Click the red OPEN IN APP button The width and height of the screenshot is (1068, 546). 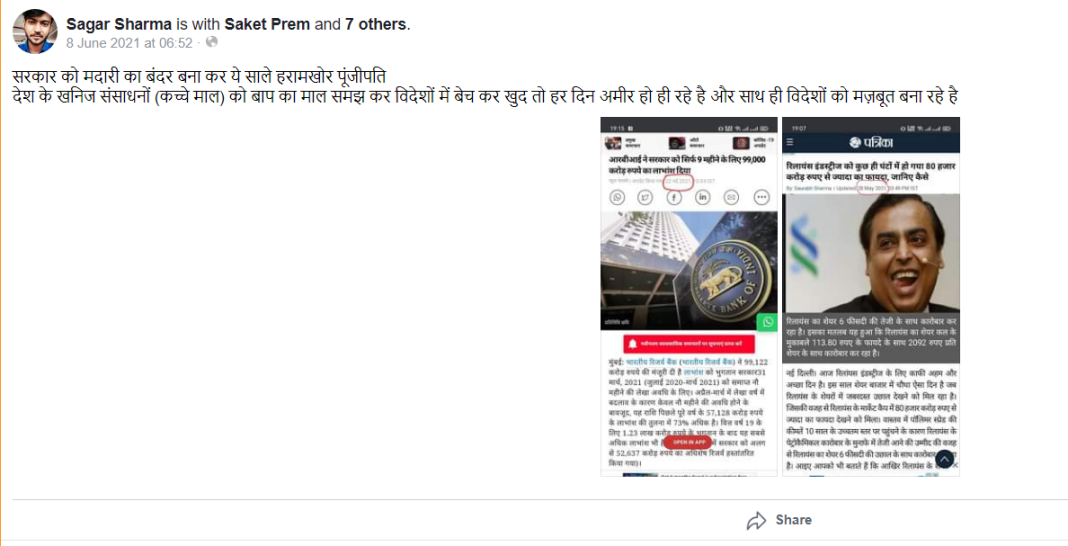(x=689, y=442)
